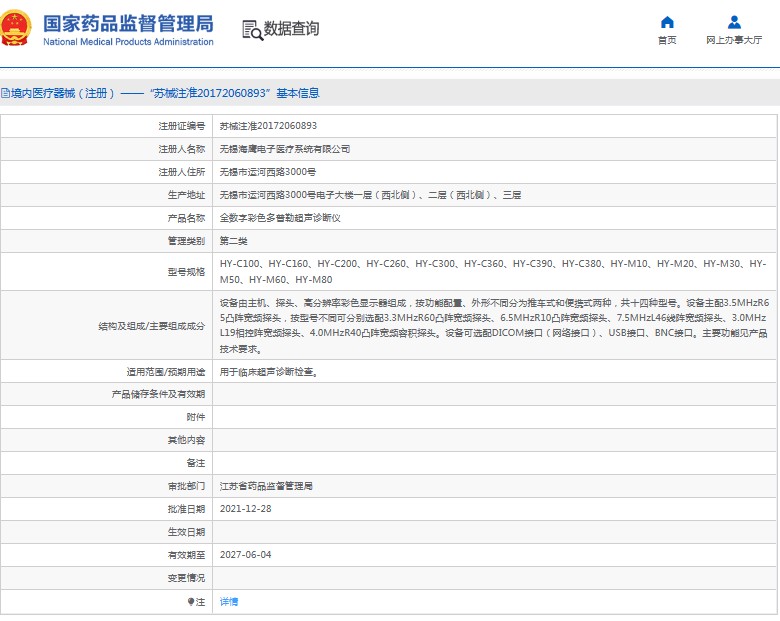Screen dimensions: 780x621
Task: Click the 附件 row label
Action: (195, 417)
